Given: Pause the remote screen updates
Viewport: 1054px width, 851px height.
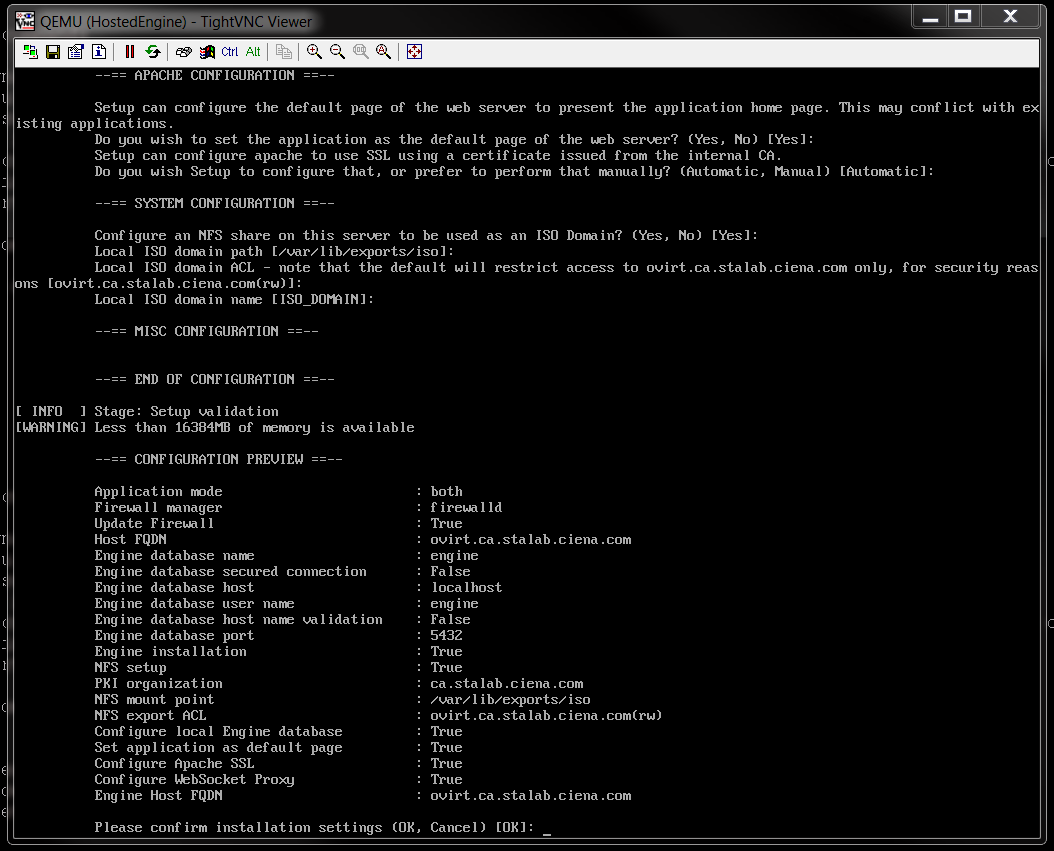Looking at the screenshot, I should 130,52.
